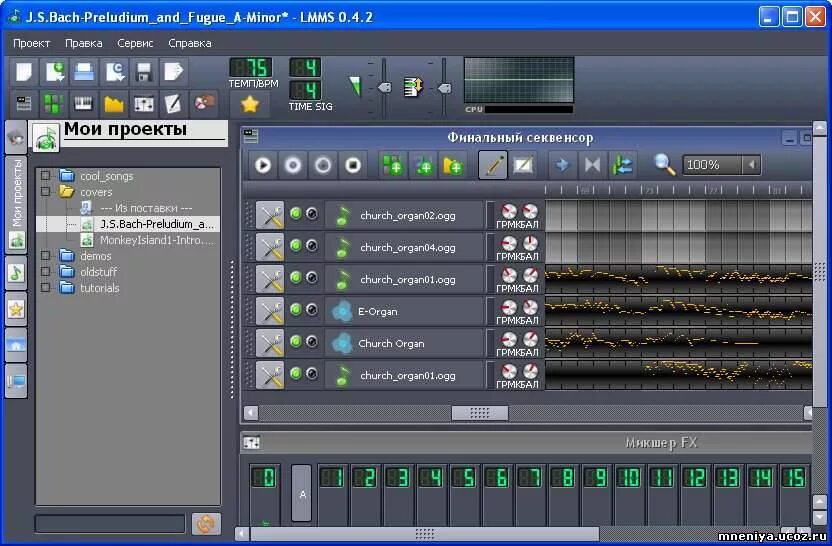This screenshot has height=546, width=832.
Task: Expand the cool_songs folder
Action: [x=46, y=176]
